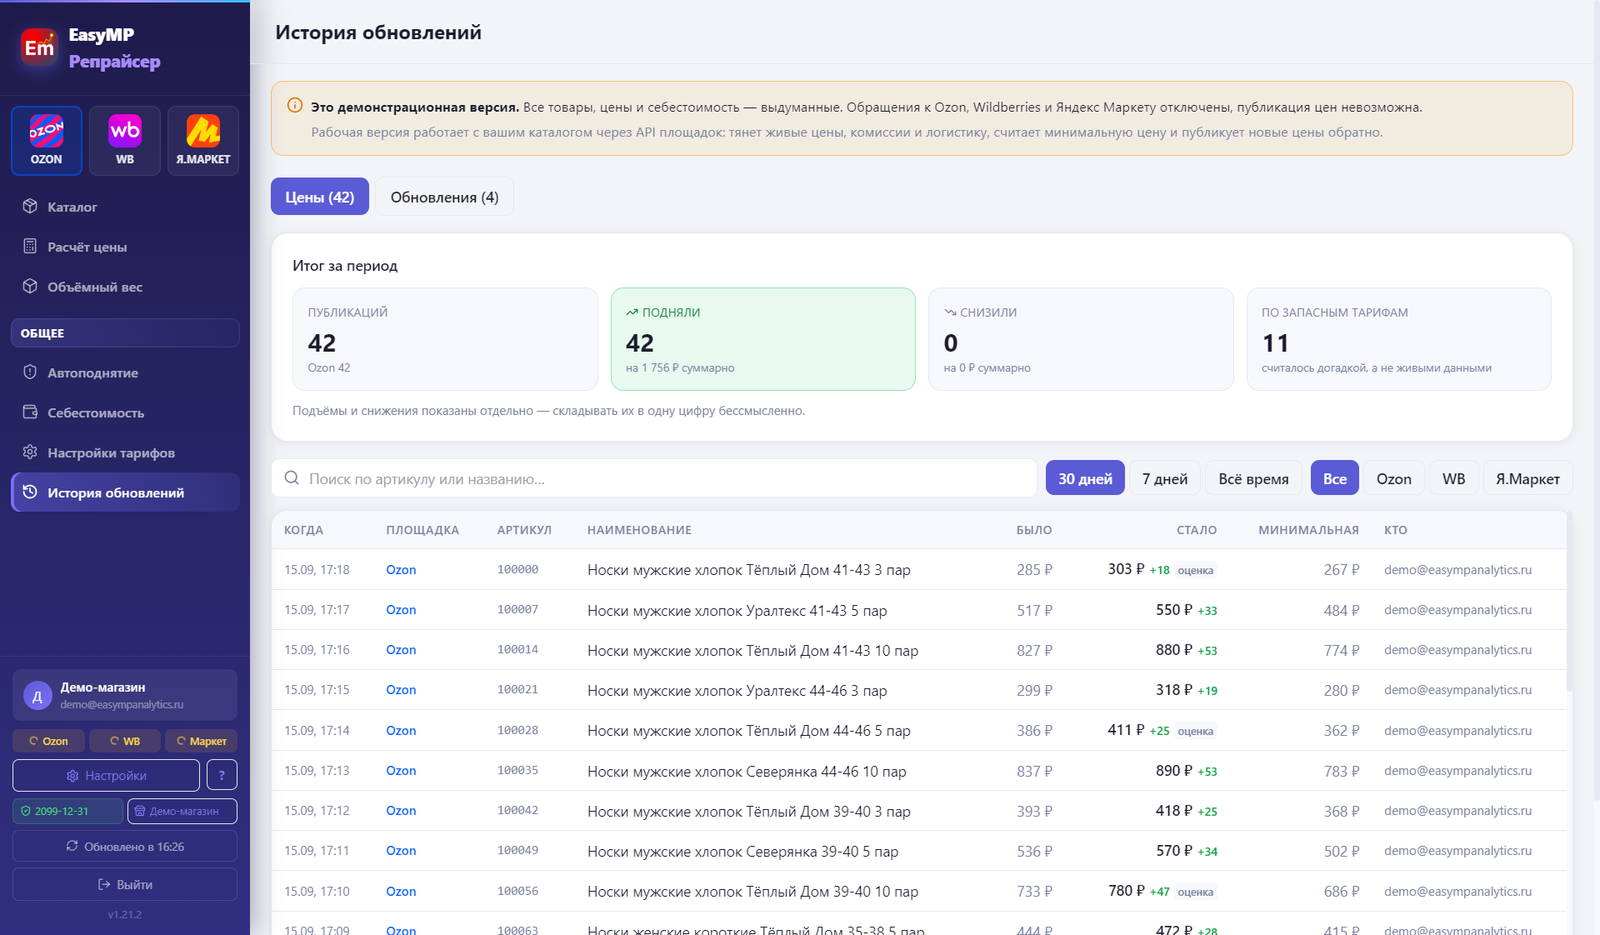The height and width of the screenshot is (935, 1600).
Task: Show Всё время period
Action: pos(1253,478)
